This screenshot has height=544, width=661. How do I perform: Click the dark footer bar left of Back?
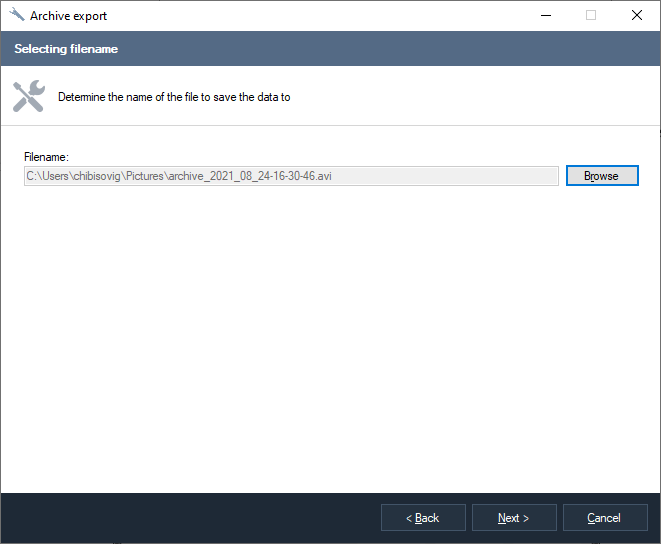click(x=190, y=518)
